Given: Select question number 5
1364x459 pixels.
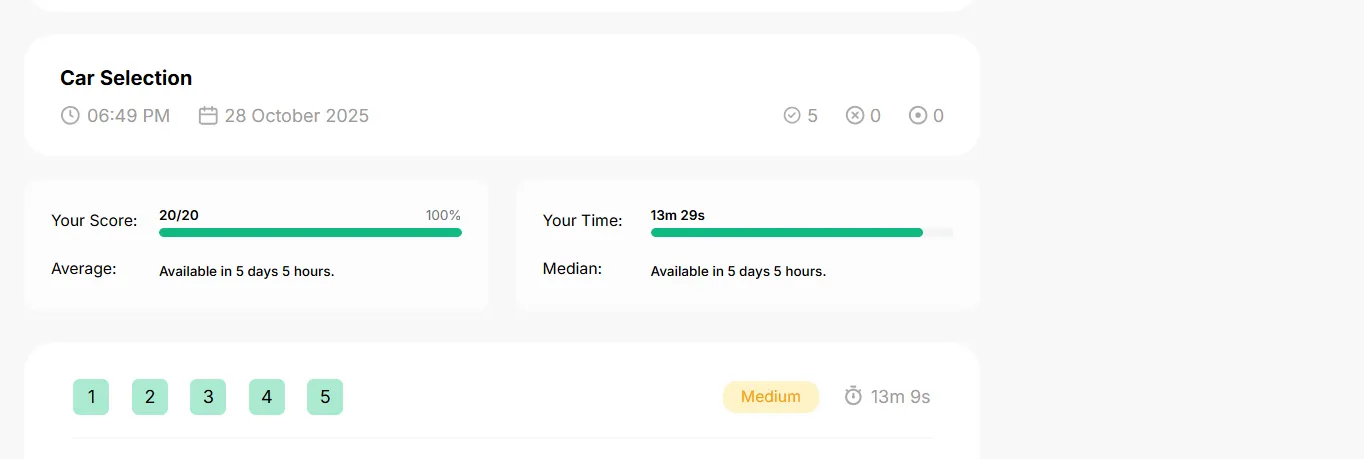Looking at the screenshot, I should [325, 397].
